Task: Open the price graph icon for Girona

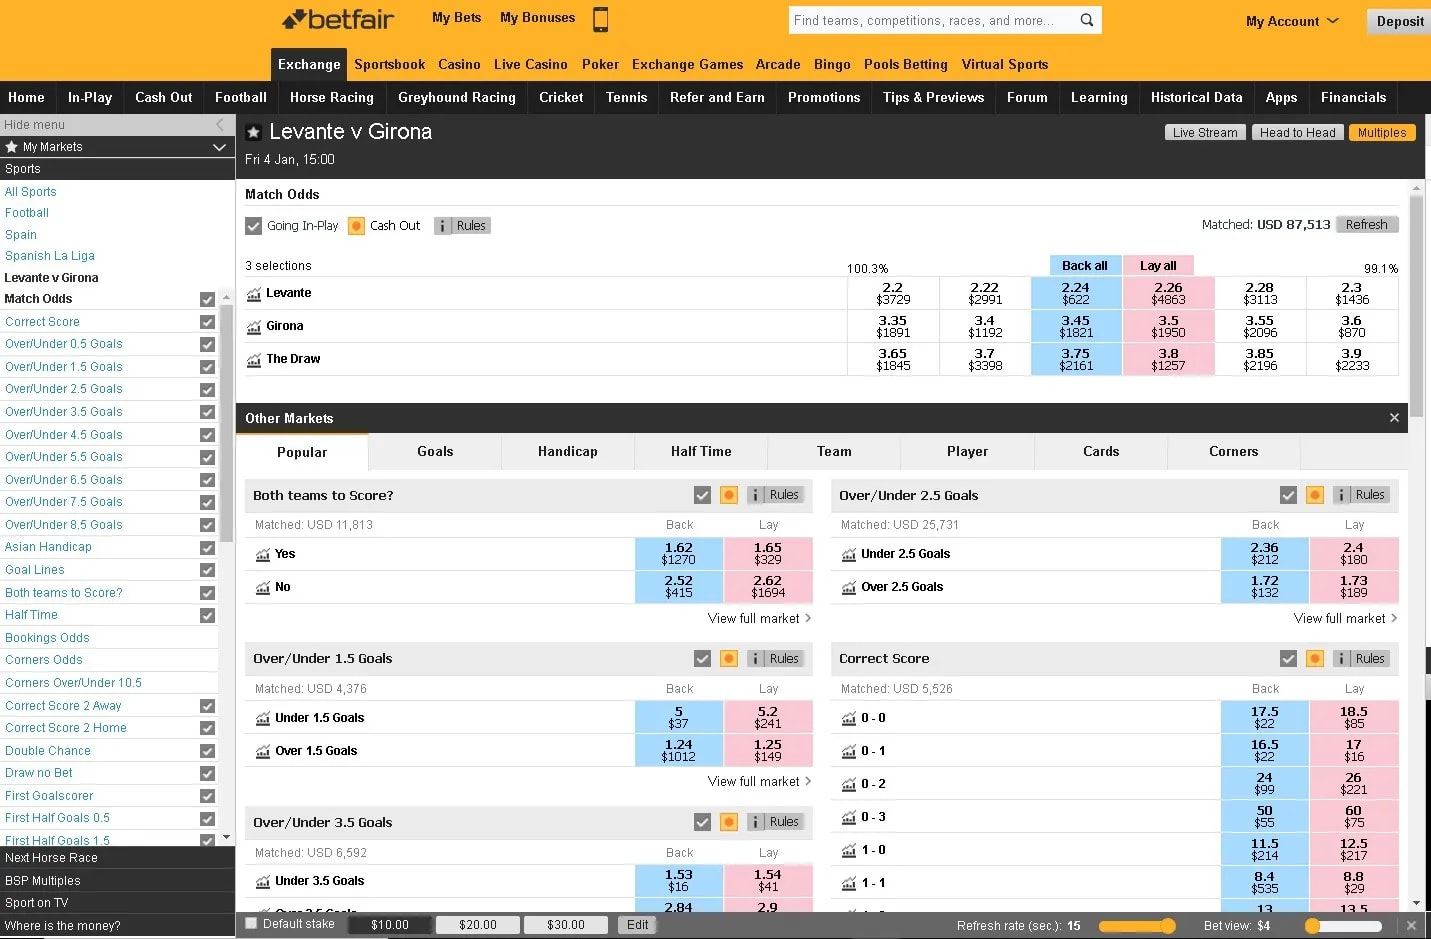Action: point(254,327)
